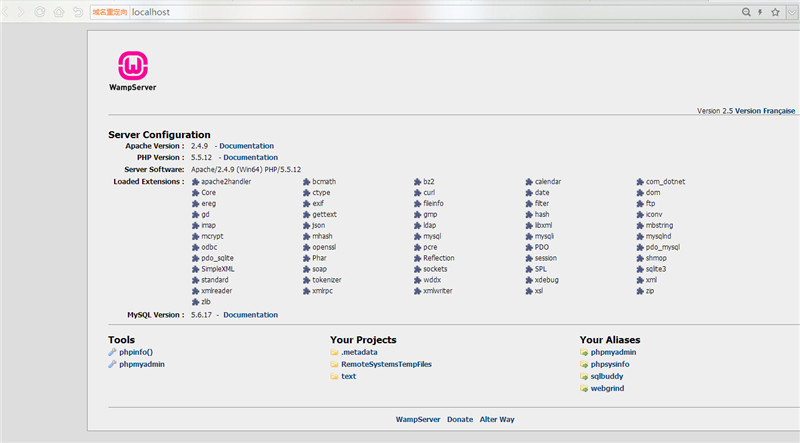Click puzzle icon beside openssl extension
This screenshot has width=800, height=443.
(306, 248)
